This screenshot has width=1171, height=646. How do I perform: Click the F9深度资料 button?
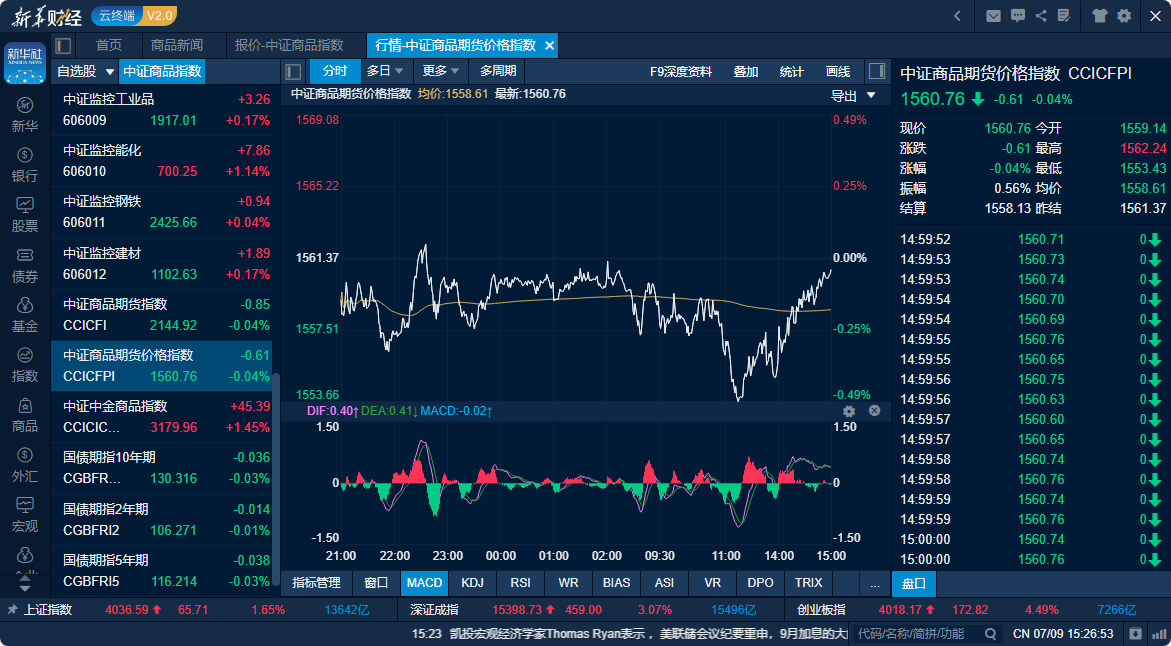click(x=681, y=72)
